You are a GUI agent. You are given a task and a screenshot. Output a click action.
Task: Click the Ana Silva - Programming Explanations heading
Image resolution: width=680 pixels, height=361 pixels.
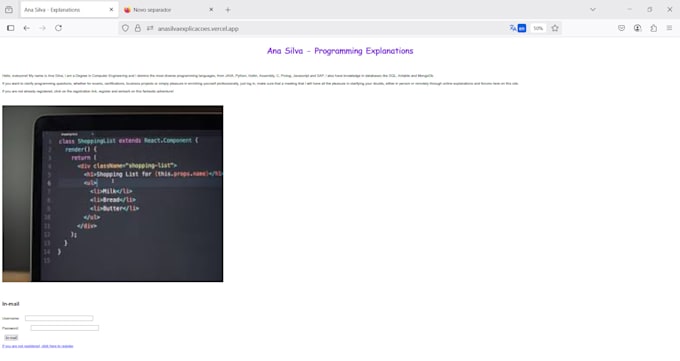(x=340, y=51)
